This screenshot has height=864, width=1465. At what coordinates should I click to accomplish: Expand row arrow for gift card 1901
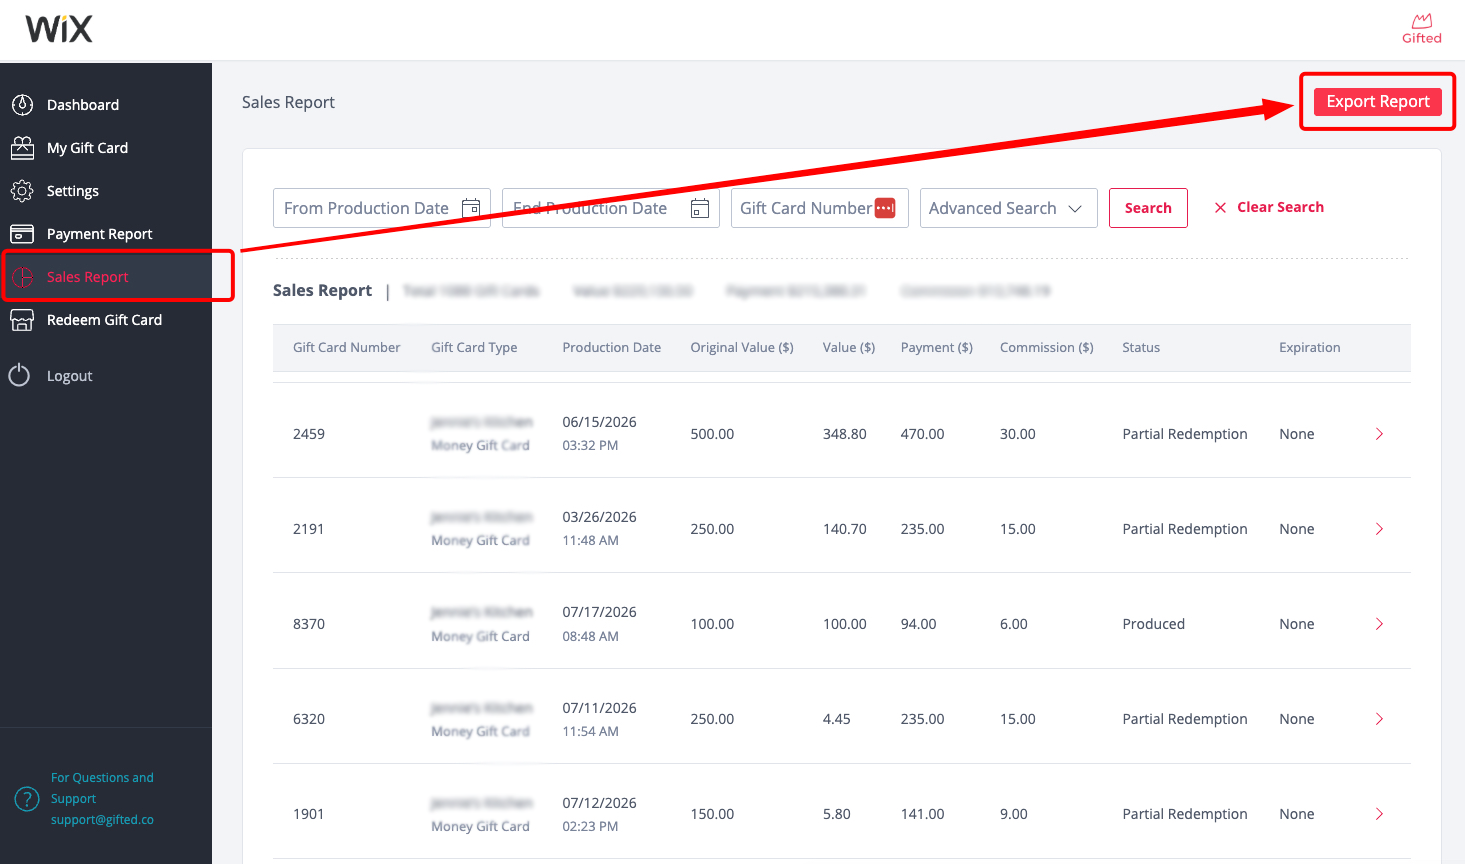(x=1379, y=814)
